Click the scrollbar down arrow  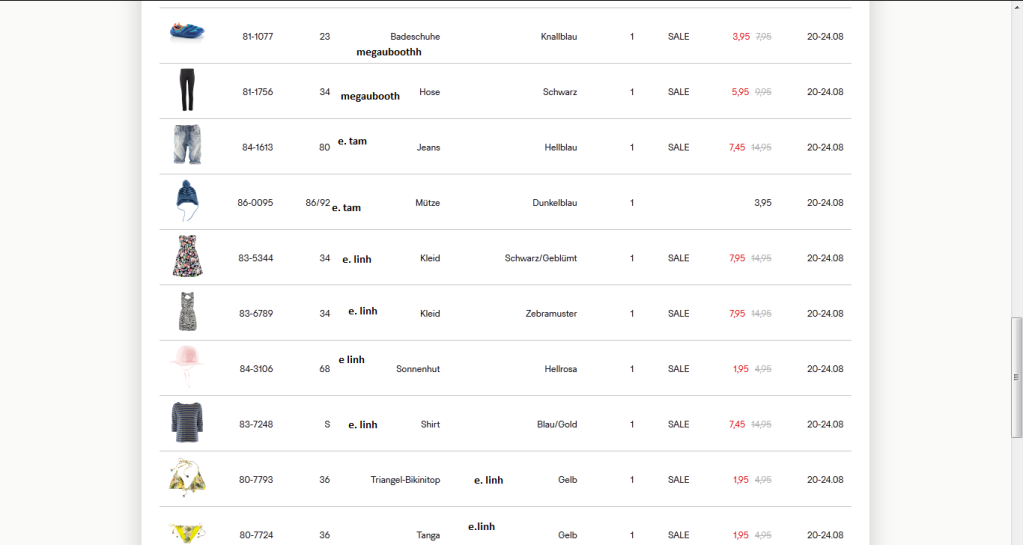pos(1016,538)
